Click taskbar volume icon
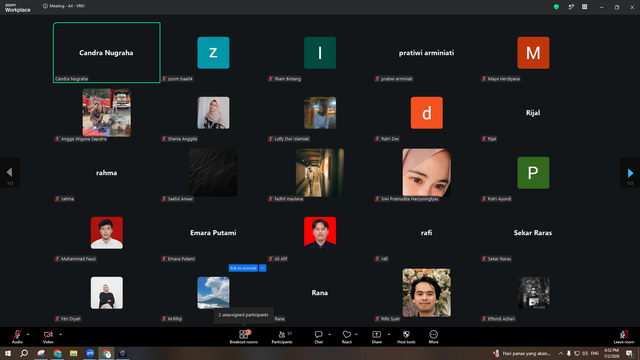This screenshot has width=640, height=360. point(585,353)
